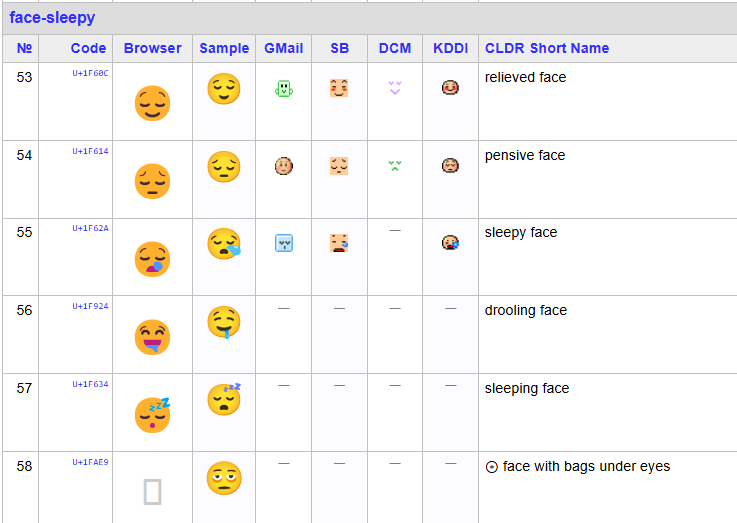Image resolution: width=737 pixels, height=523 pixels.
Task: Click the face-sleepy section heading link
Action: click(52, 17)
